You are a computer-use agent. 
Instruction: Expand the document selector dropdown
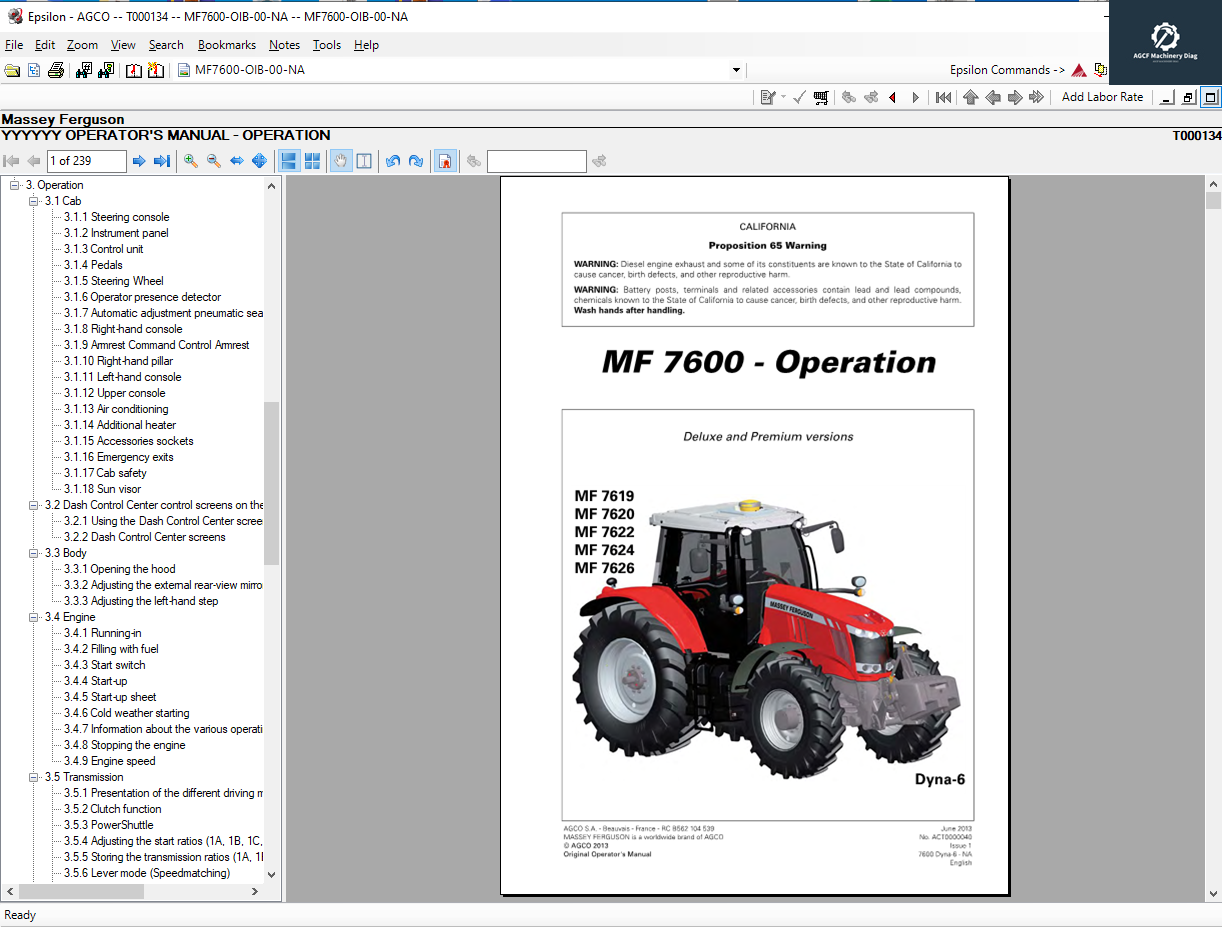[x=736, y=70]
